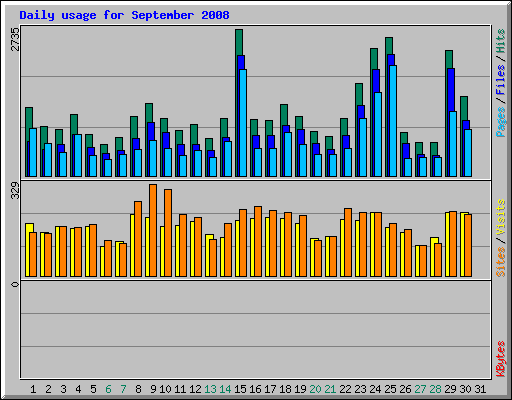512x400 pixels.
Task: Click the yellow sites bar for day 28
Action: 433,257
